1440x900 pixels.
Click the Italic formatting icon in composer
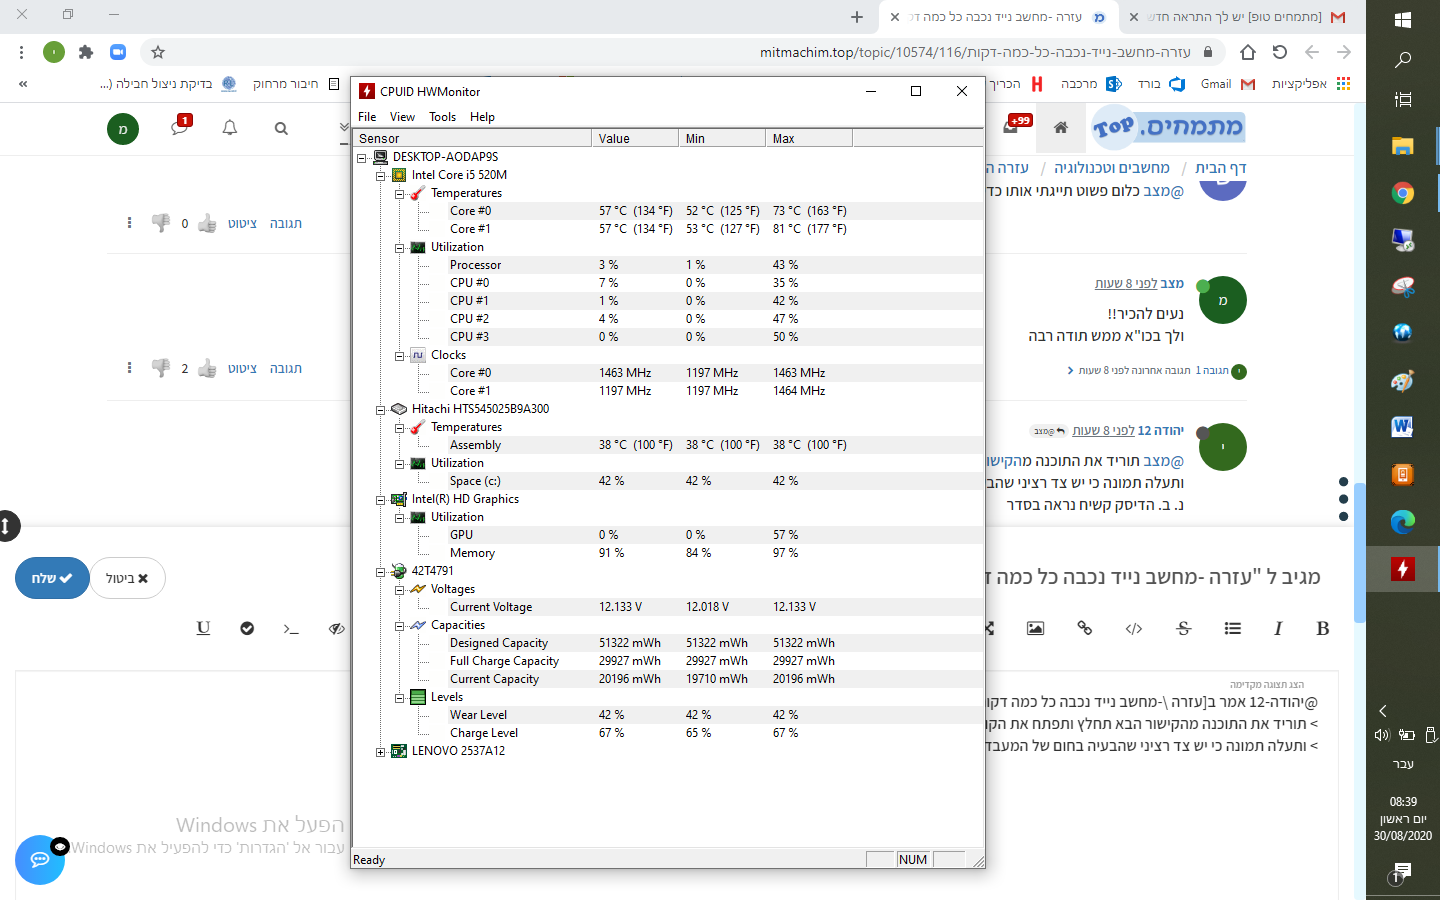[1278, 628]
